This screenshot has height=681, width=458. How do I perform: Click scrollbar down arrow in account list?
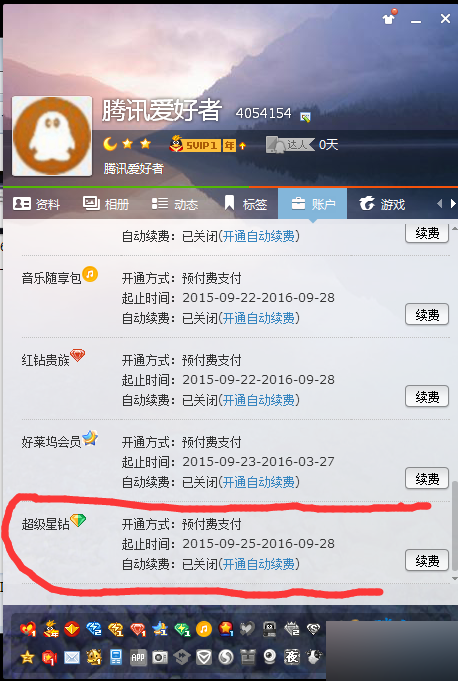pos(454,579)
